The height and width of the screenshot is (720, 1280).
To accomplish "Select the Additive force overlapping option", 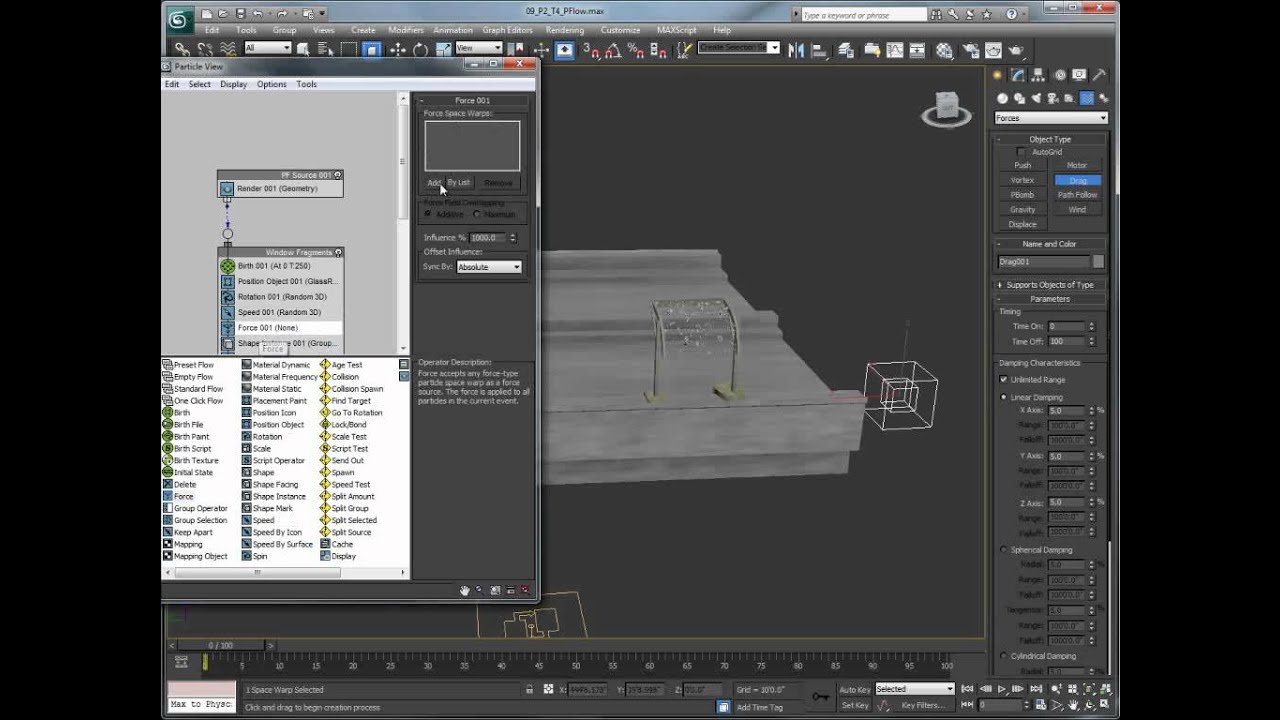I will [428, 214].
